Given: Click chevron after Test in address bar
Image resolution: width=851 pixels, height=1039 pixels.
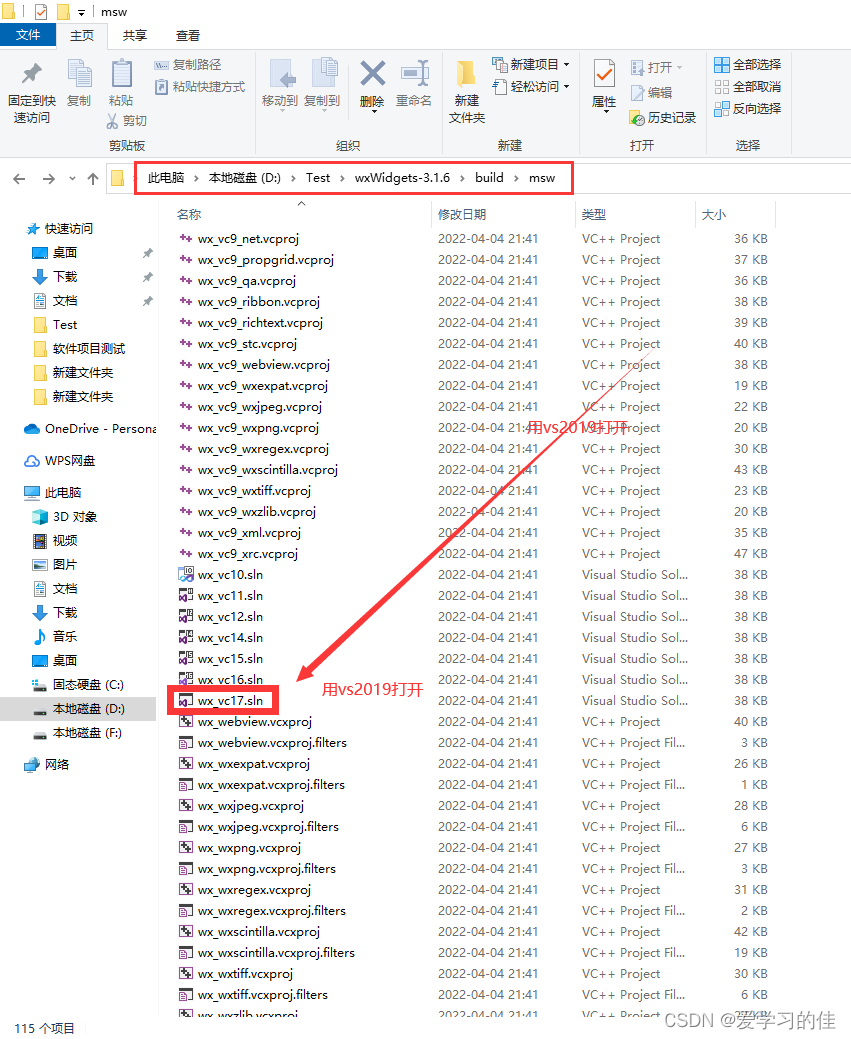Looking at the screenshot, I should point(342,178).
